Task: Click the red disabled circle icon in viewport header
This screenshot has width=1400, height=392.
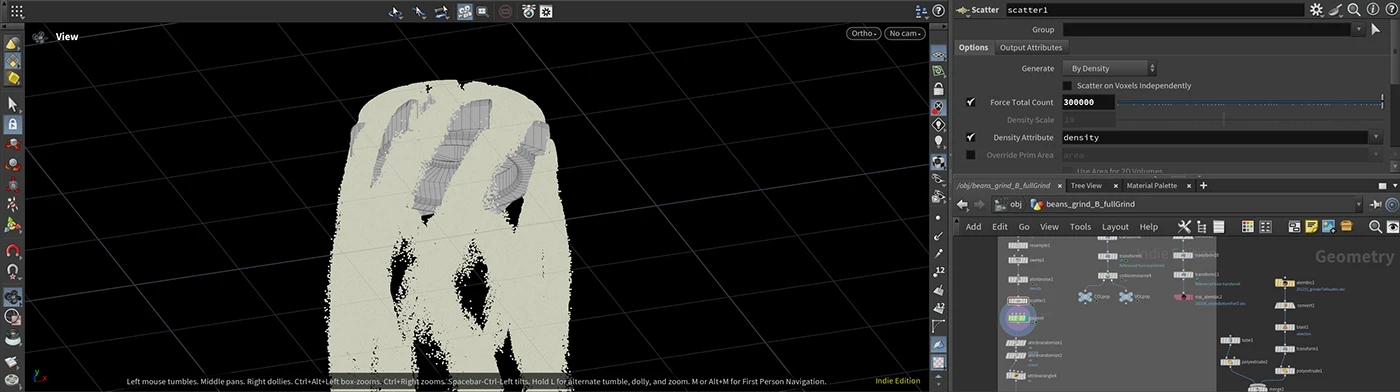Action: point(506,11)
